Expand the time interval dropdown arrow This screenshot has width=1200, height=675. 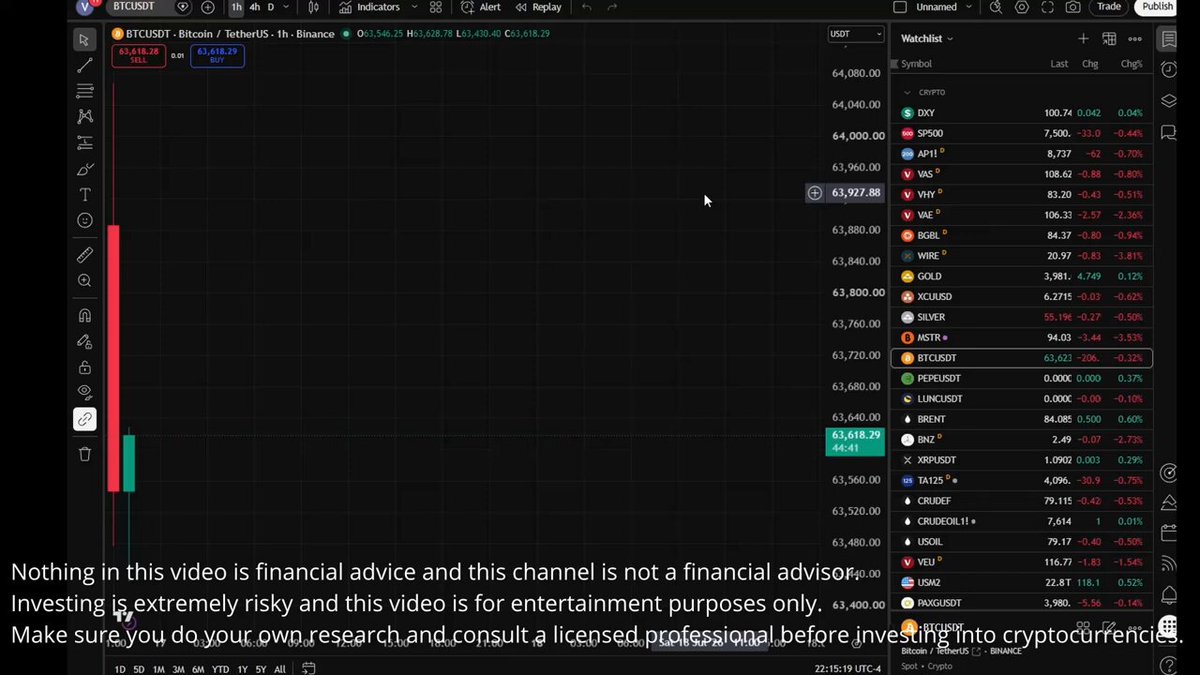pos(288,7)
